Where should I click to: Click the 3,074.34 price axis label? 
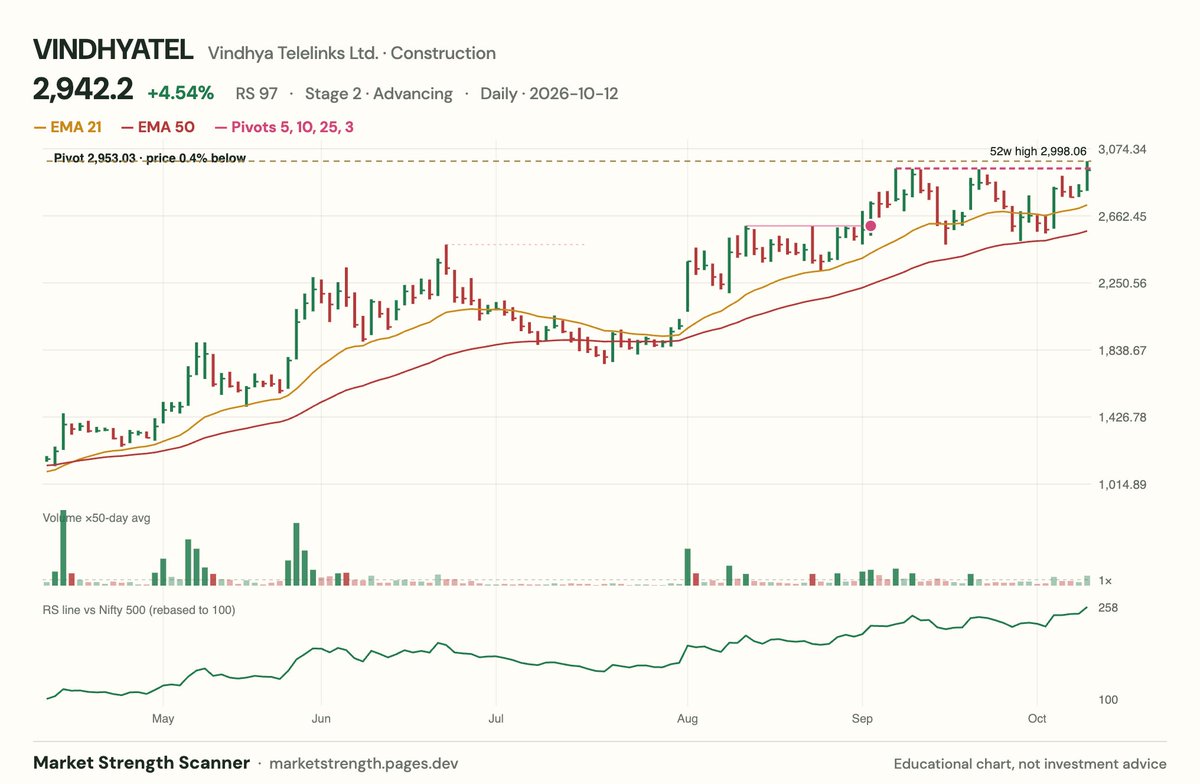coord(1120,149)
